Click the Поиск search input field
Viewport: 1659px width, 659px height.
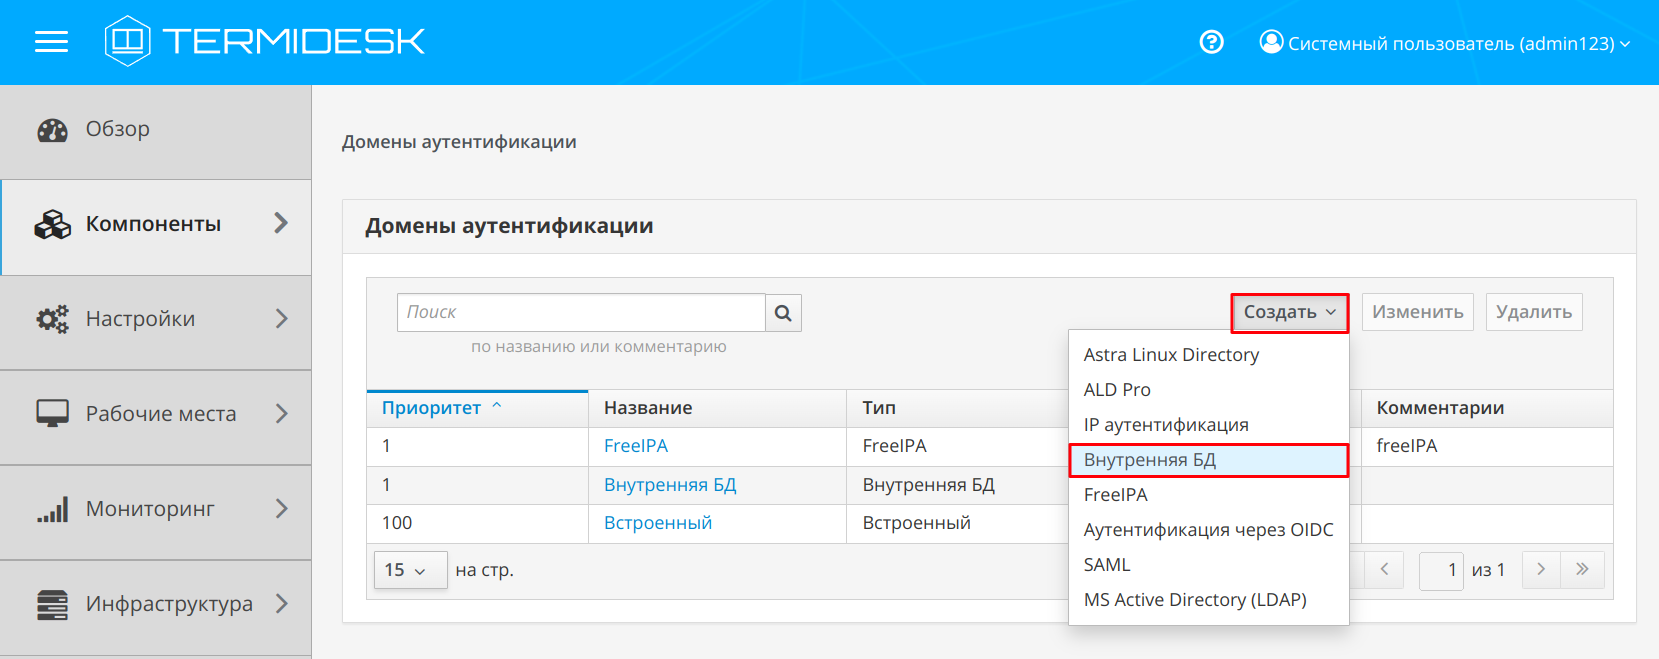coord(581,313)
